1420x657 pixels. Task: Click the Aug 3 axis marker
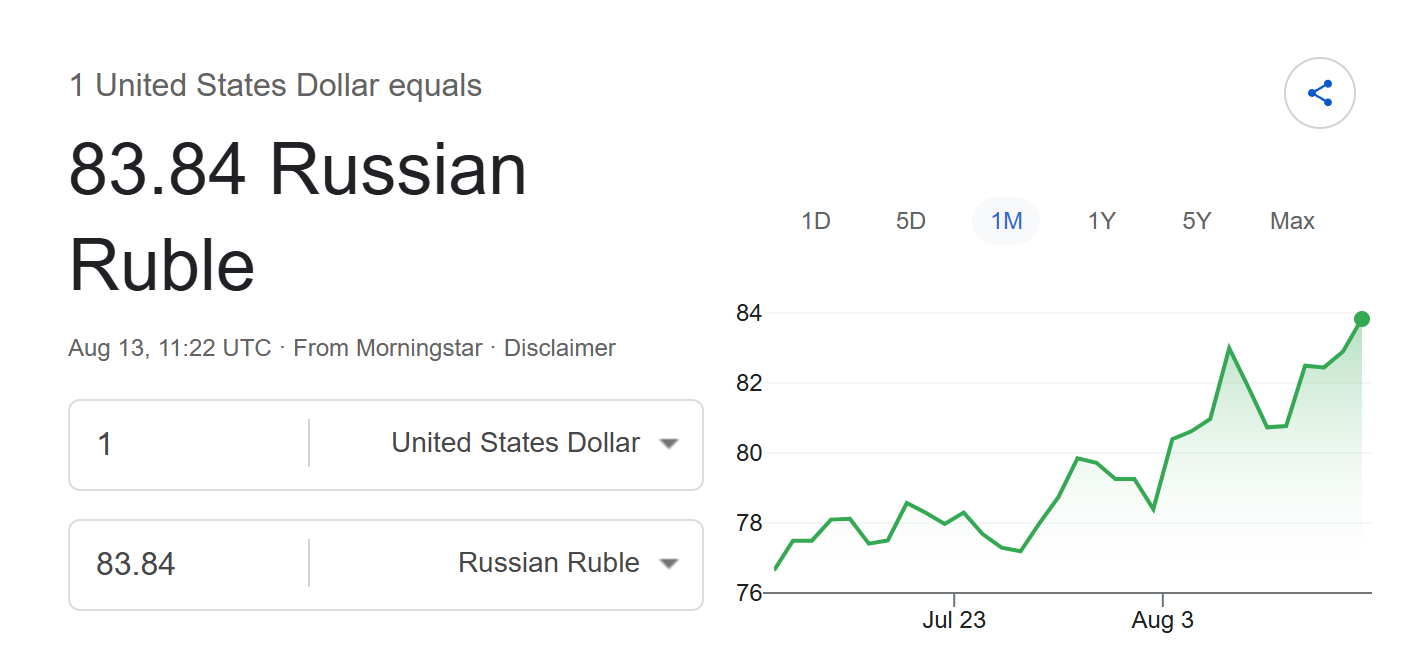click(x=1162, y=620)
